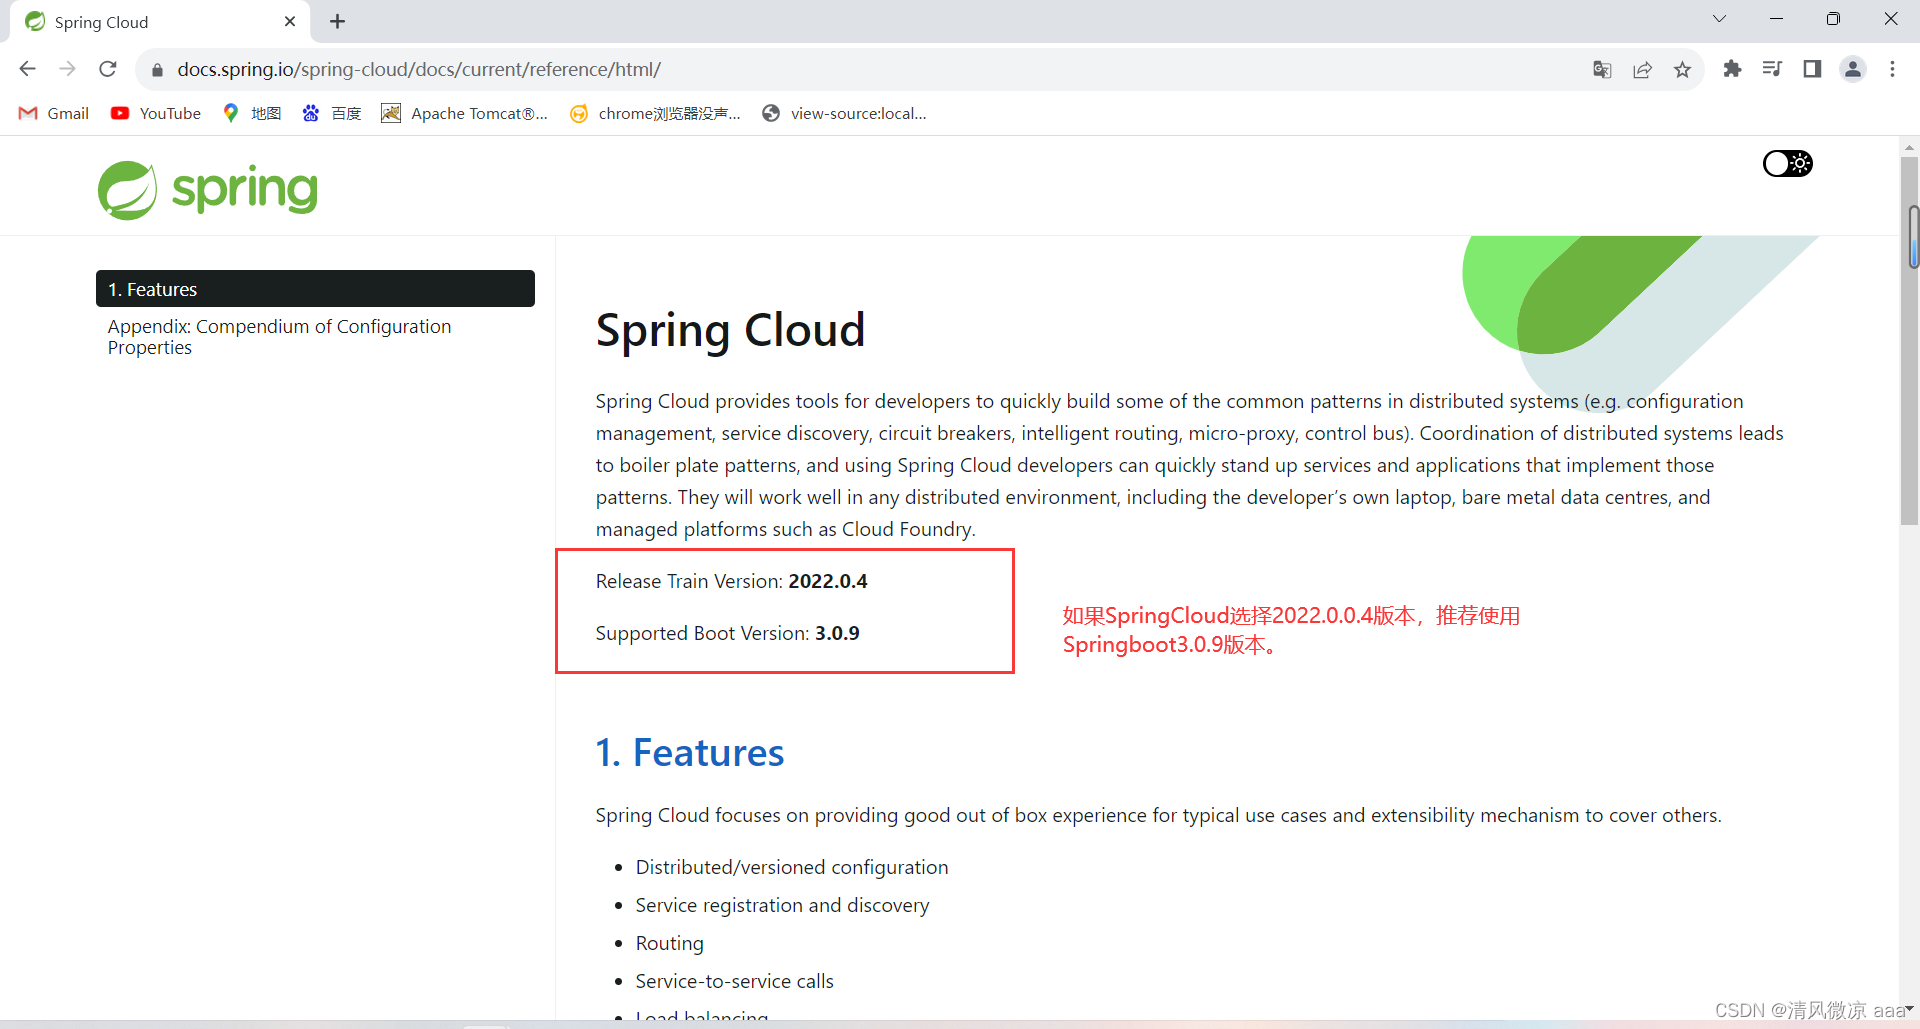Click the browser back arrow
This screenshot has width=1920, height=1029.
pos(28,69)
